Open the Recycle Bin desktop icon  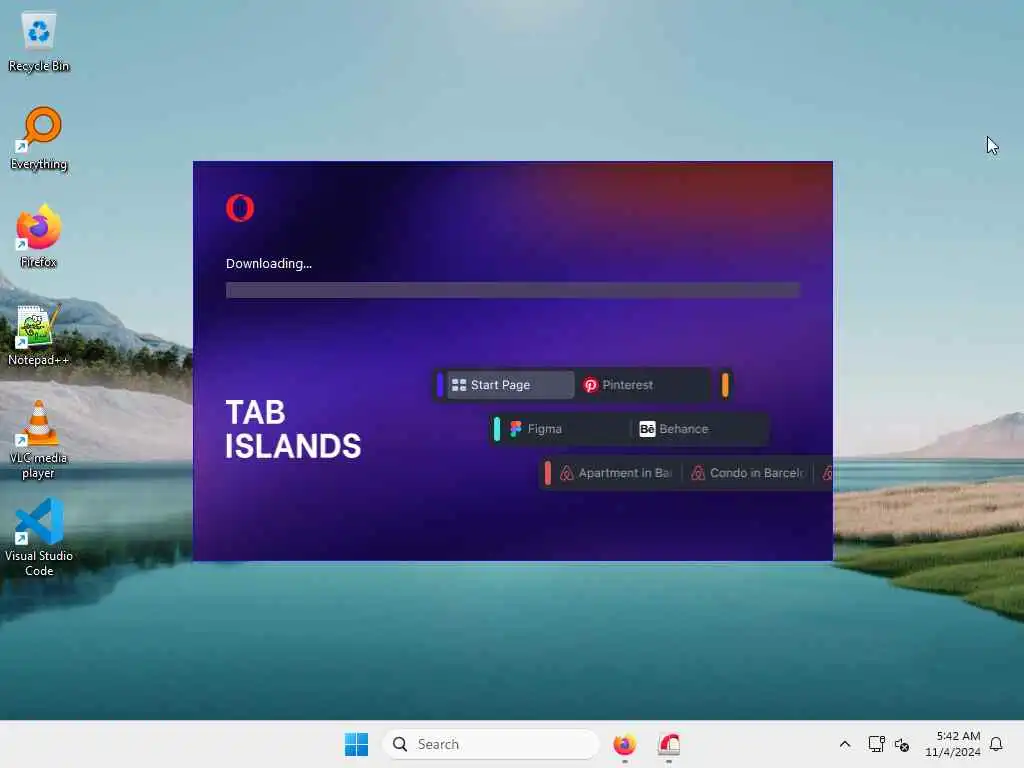point(39,42)
